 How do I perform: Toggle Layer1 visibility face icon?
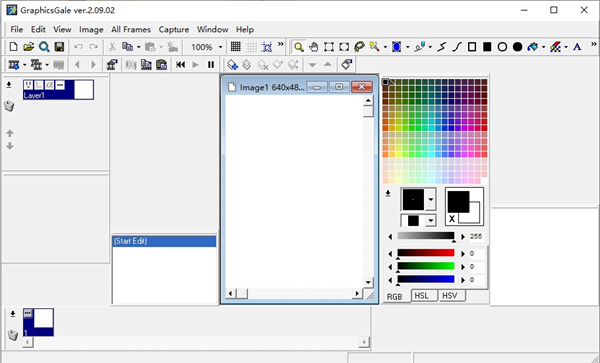(x=28, y=85)
